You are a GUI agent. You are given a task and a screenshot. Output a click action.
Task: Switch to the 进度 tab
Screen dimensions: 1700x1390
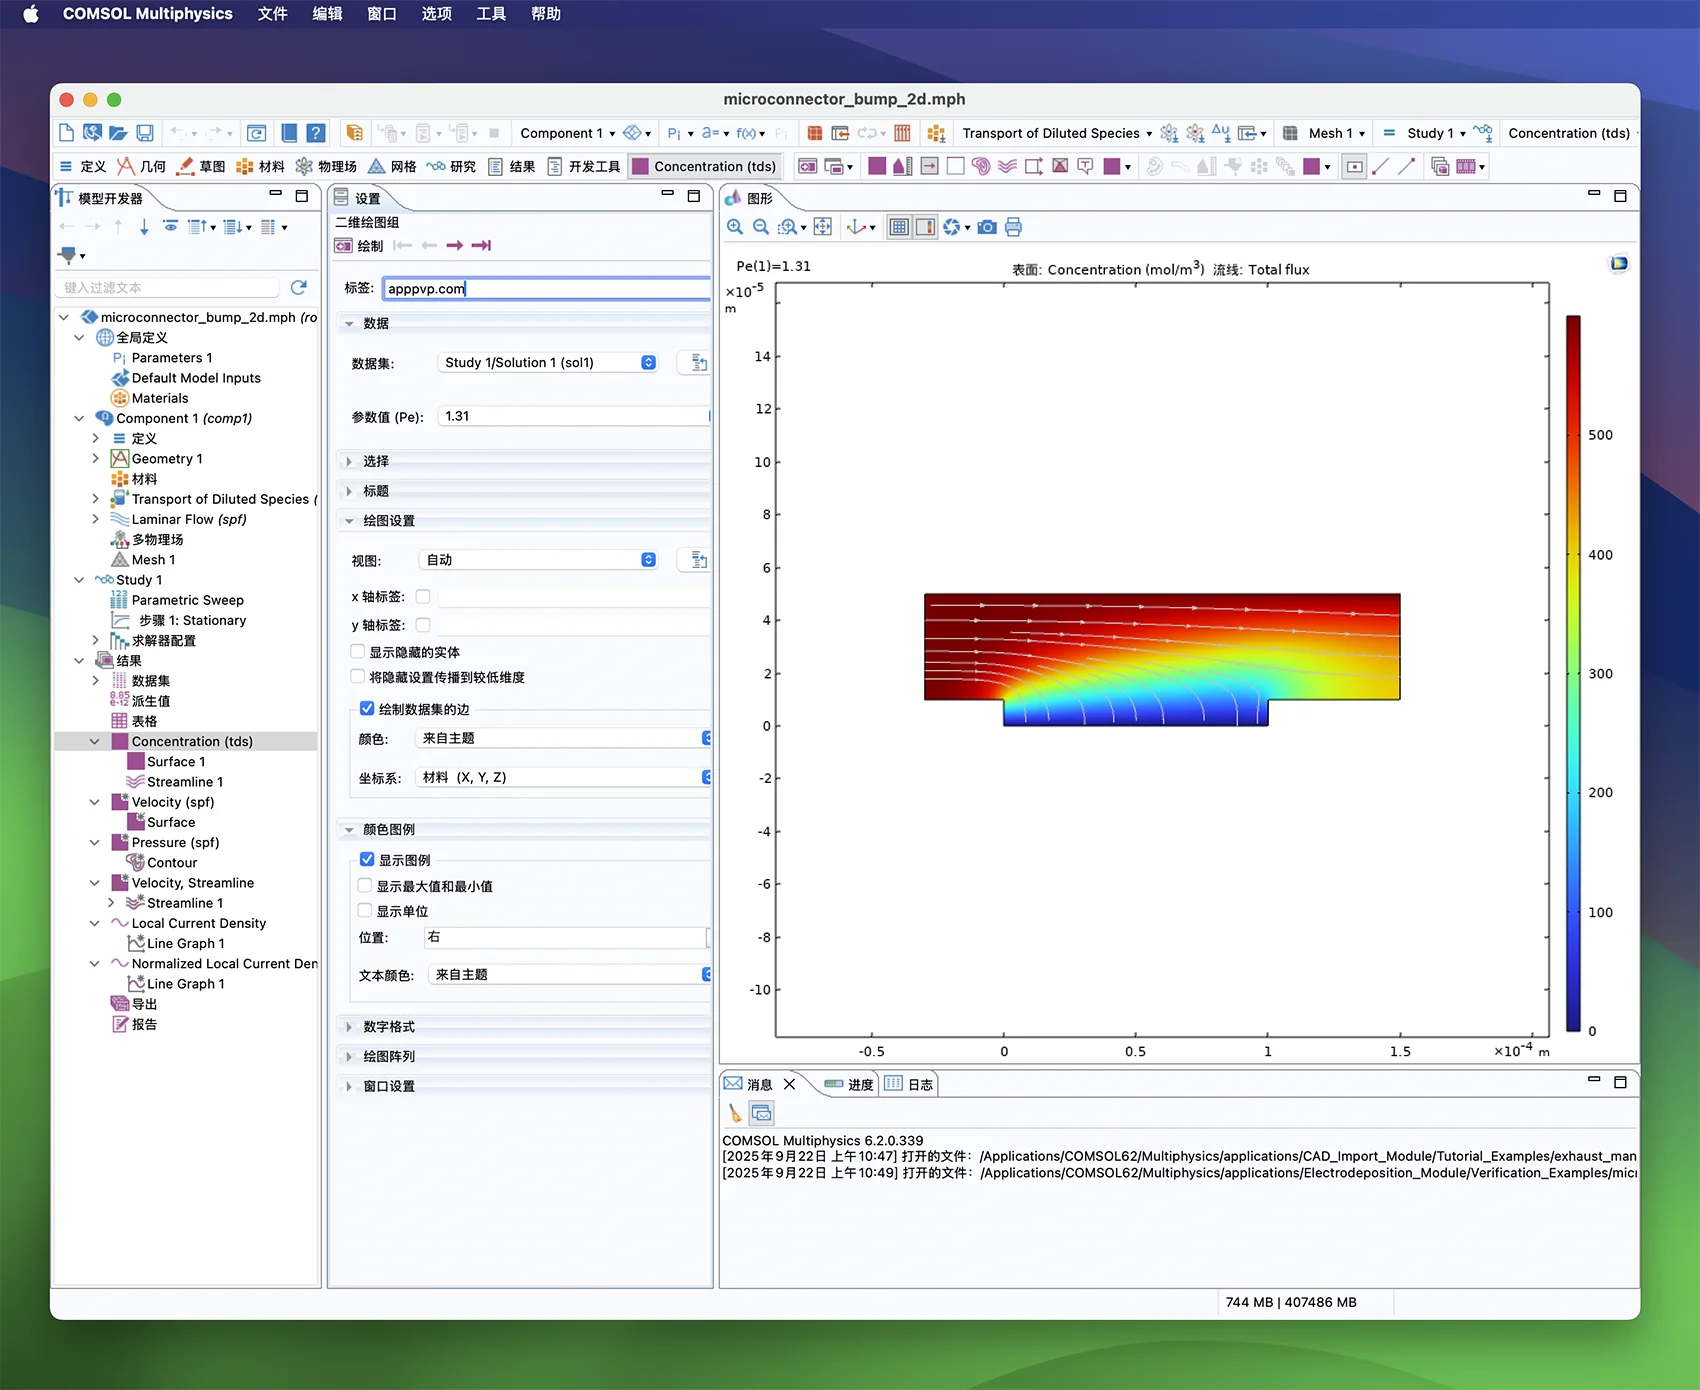(x=849, y=1085)
